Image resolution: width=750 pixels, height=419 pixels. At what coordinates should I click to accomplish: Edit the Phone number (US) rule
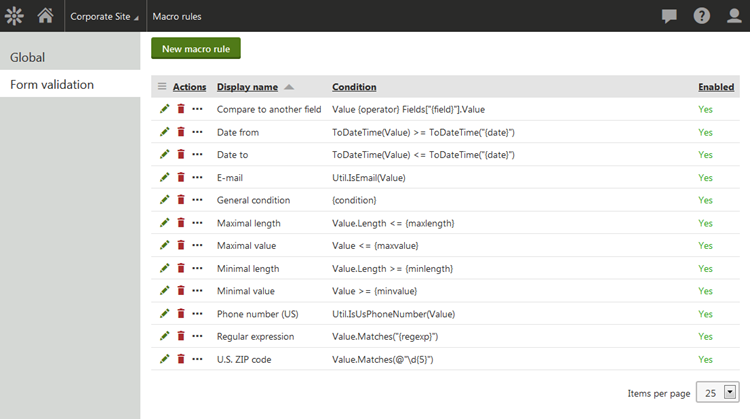point(165,313)
